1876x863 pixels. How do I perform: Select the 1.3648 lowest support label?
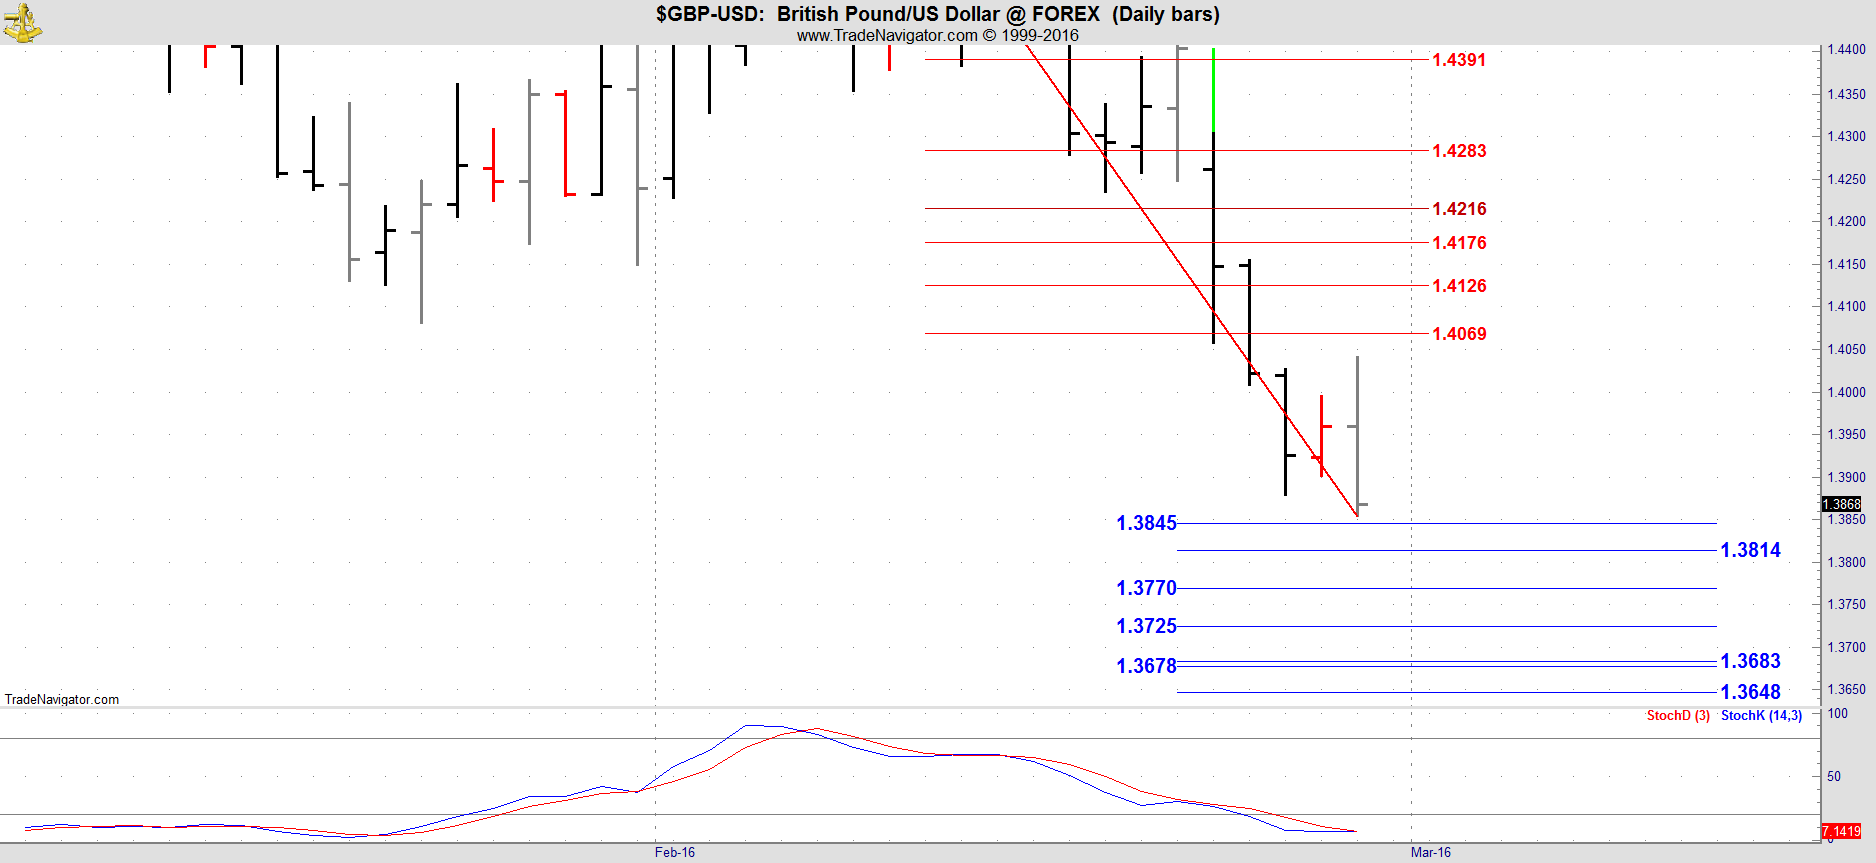[x=1750, y=692]
